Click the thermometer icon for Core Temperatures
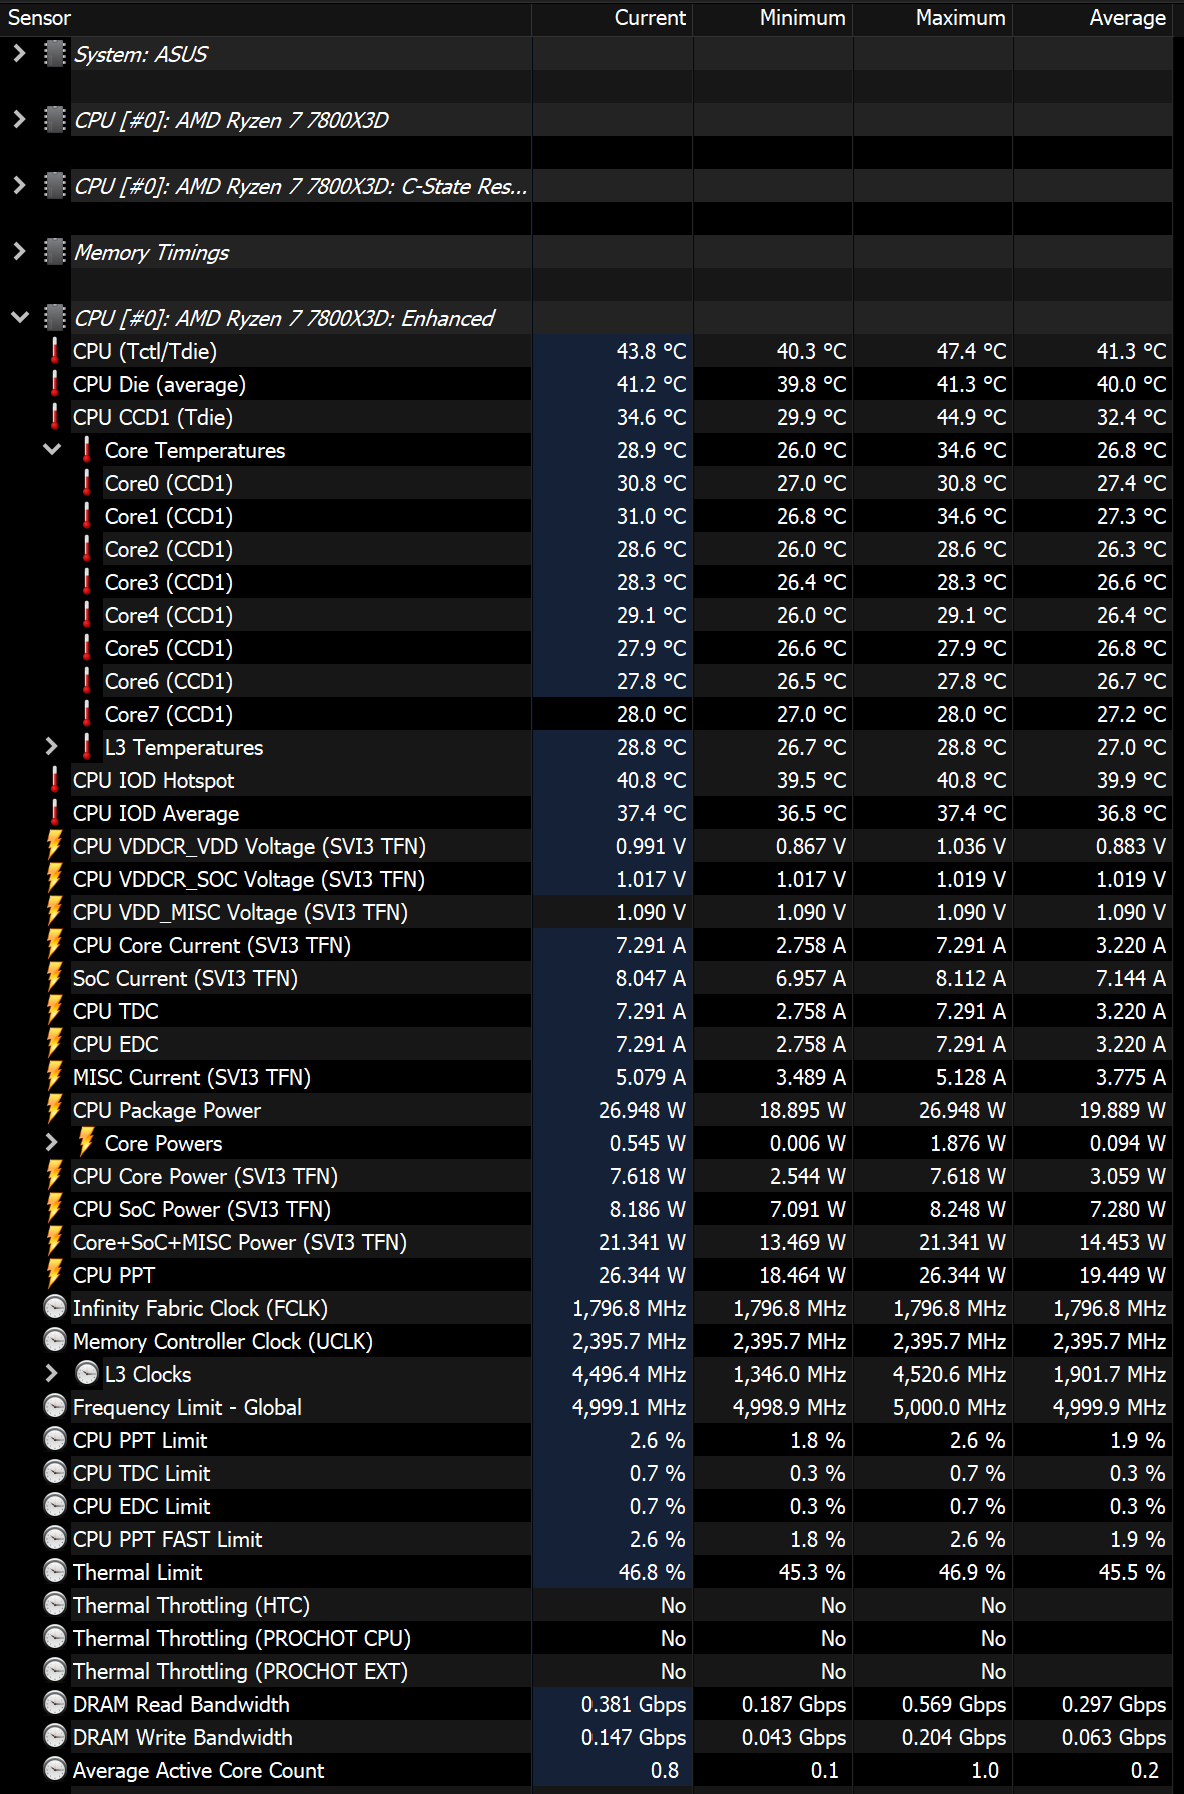1184x1794 pixels. (x=87, y=450)
